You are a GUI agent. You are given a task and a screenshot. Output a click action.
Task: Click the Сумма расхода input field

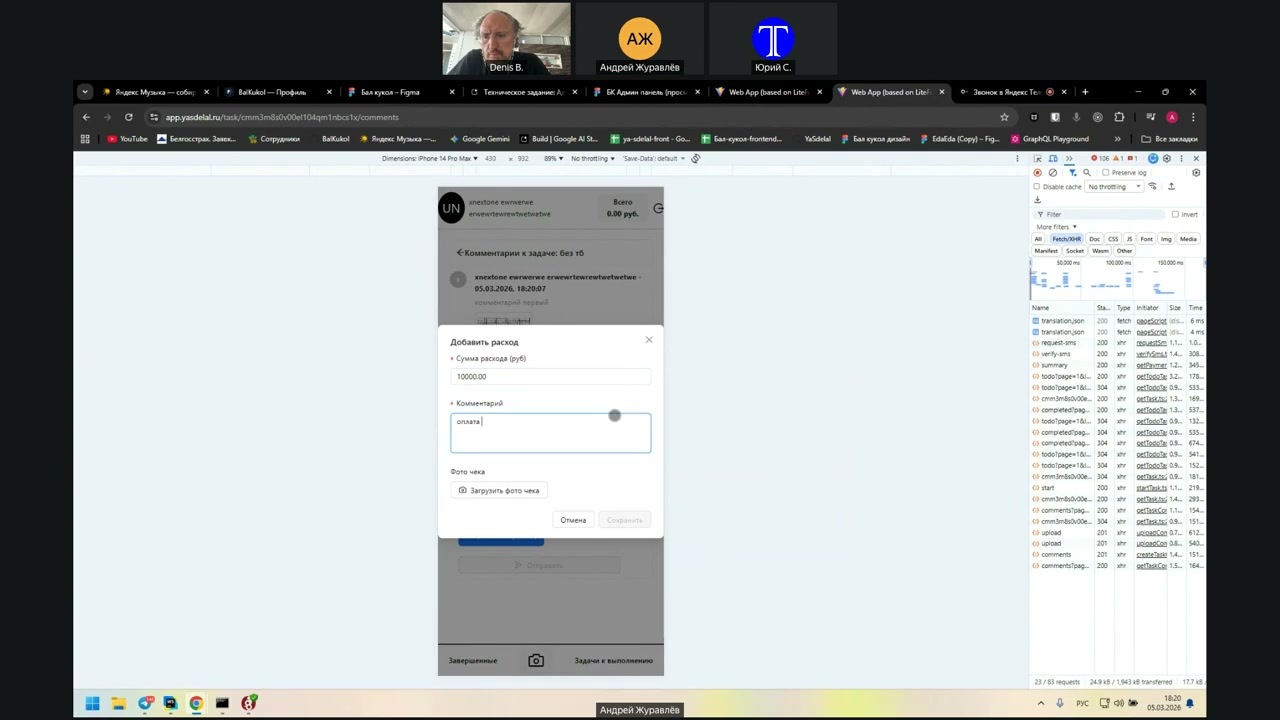550,377
